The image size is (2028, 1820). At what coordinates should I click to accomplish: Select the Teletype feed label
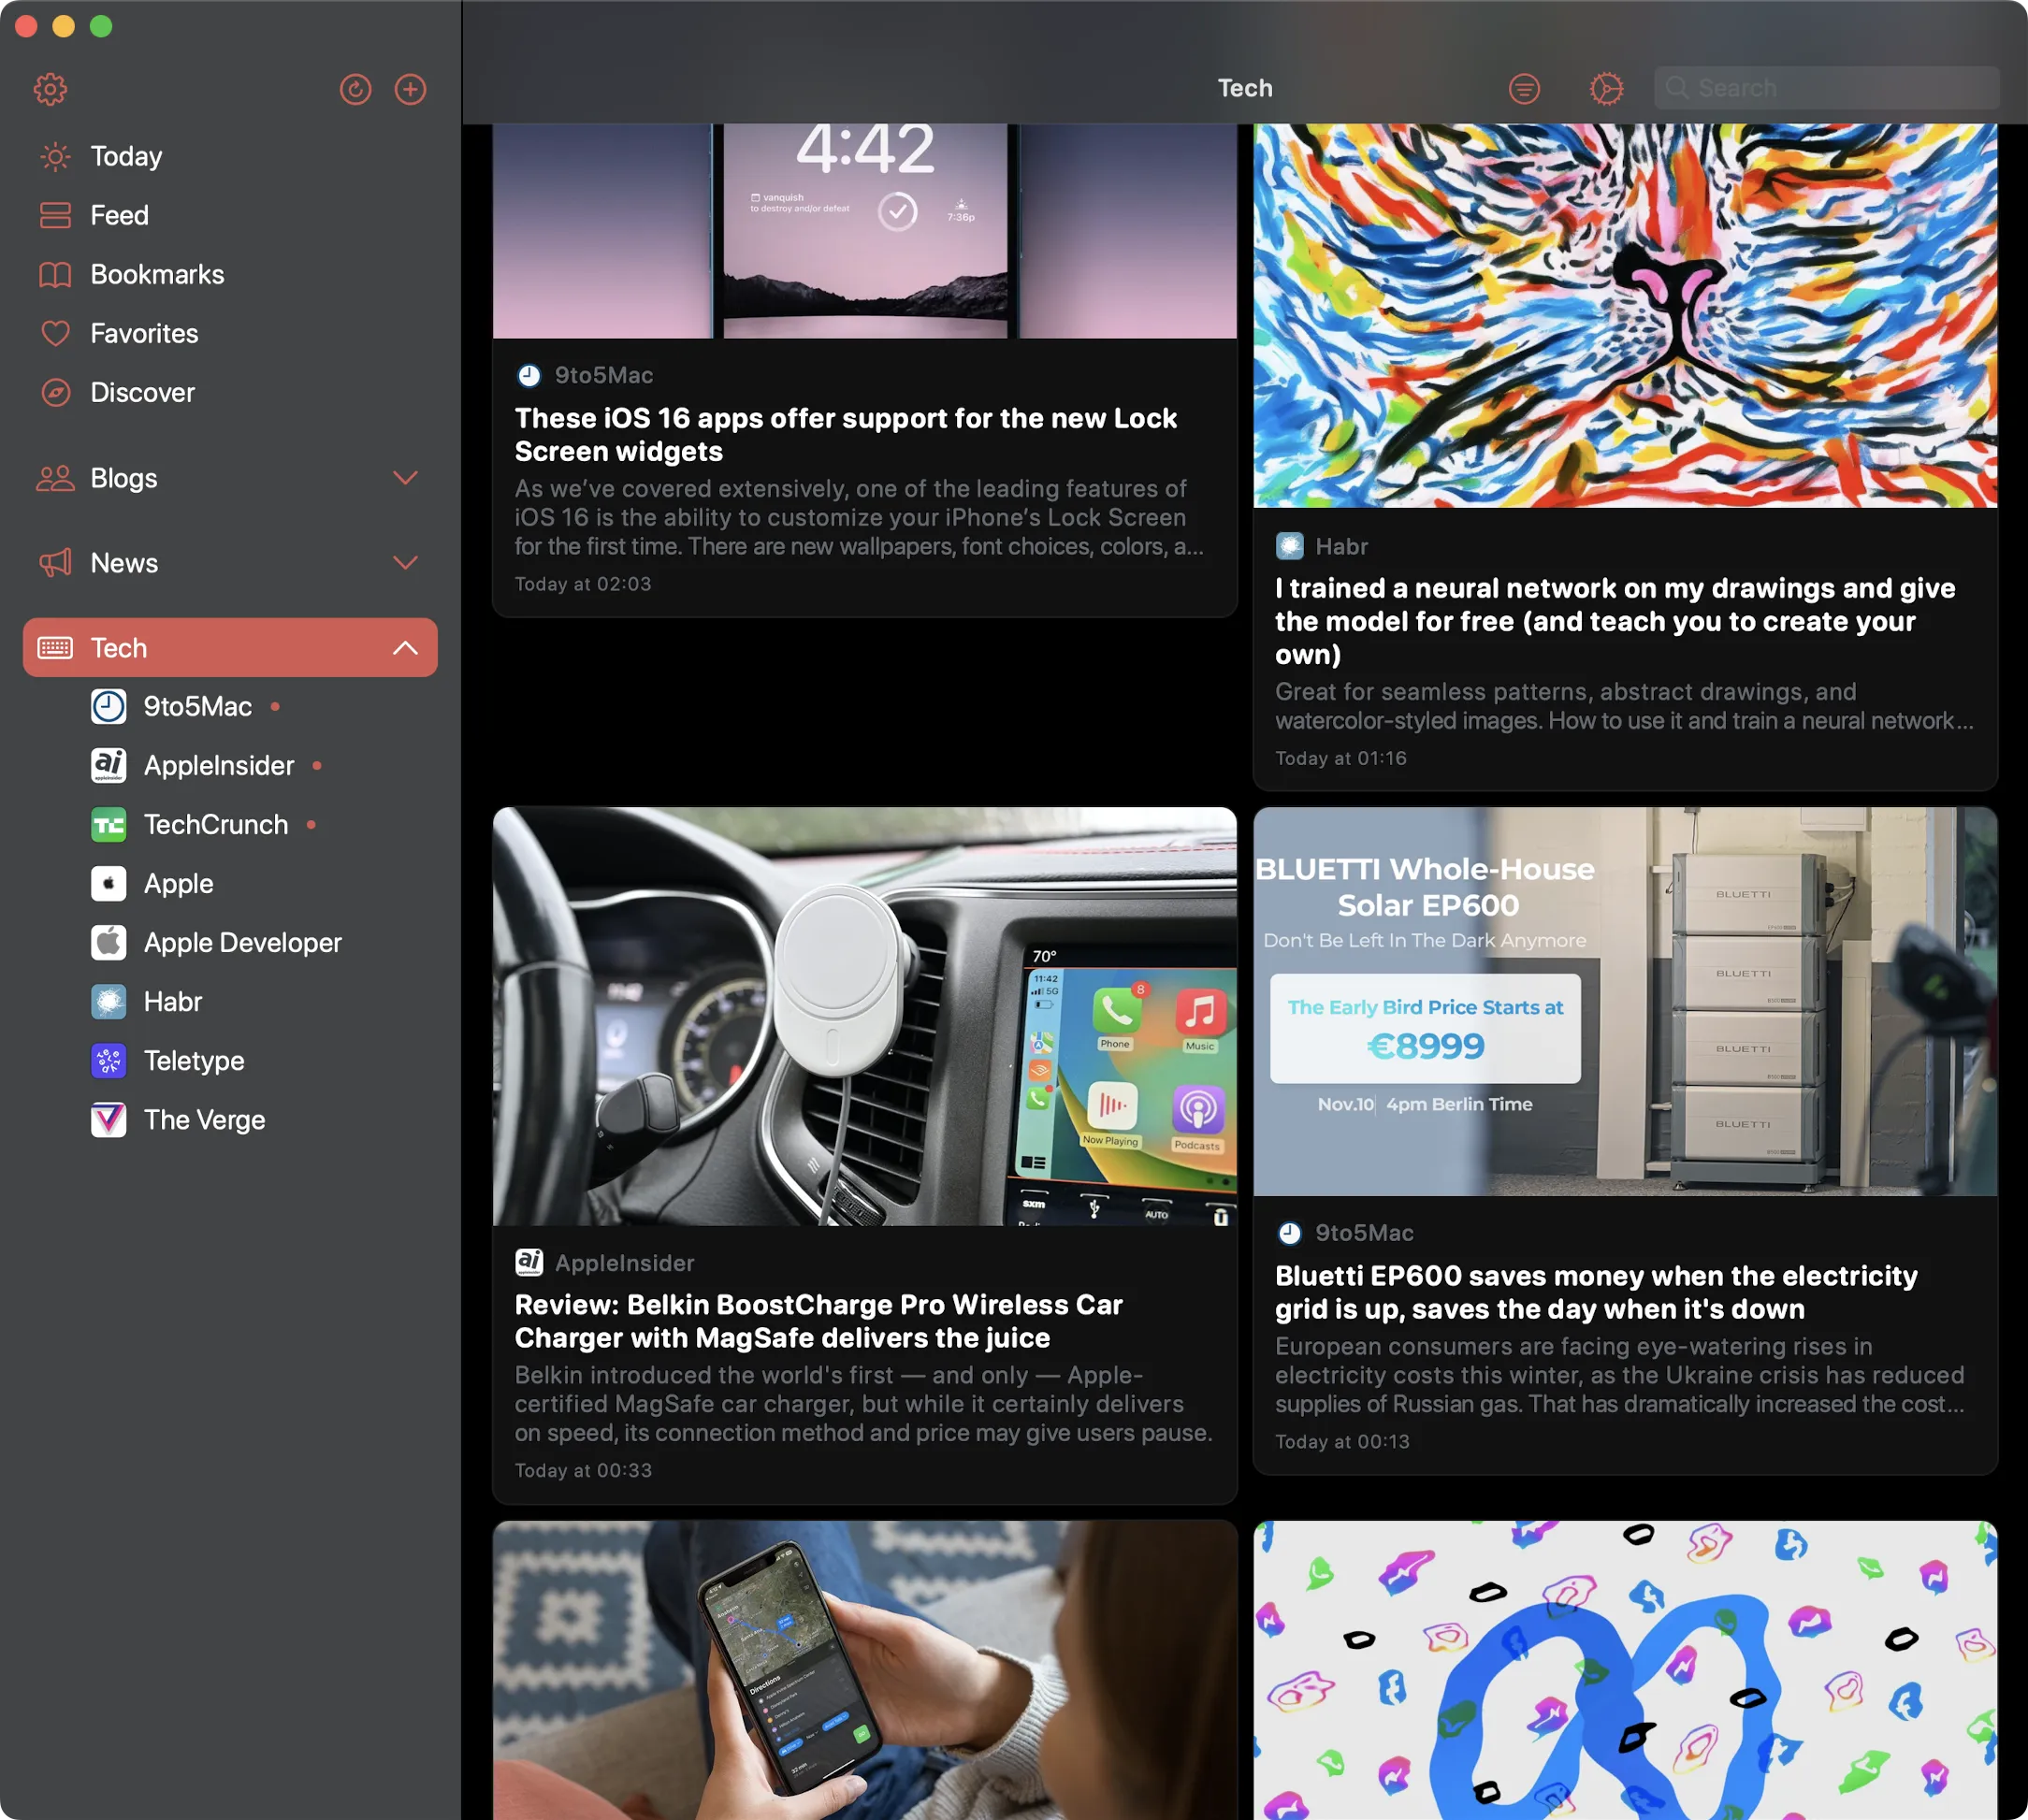tap(194, 1061)
